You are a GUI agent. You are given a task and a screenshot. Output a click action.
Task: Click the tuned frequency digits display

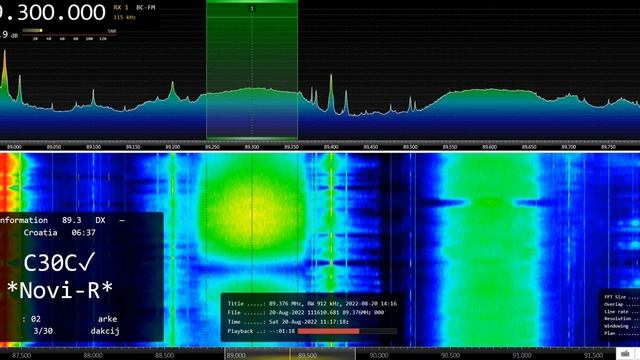[x=53, y=12]
